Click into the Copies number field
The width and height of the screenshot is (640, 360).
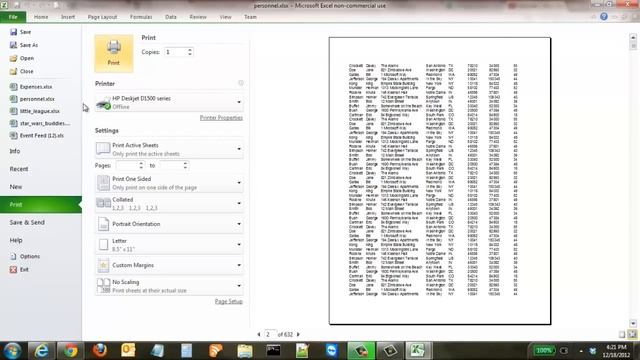(176, 52)
